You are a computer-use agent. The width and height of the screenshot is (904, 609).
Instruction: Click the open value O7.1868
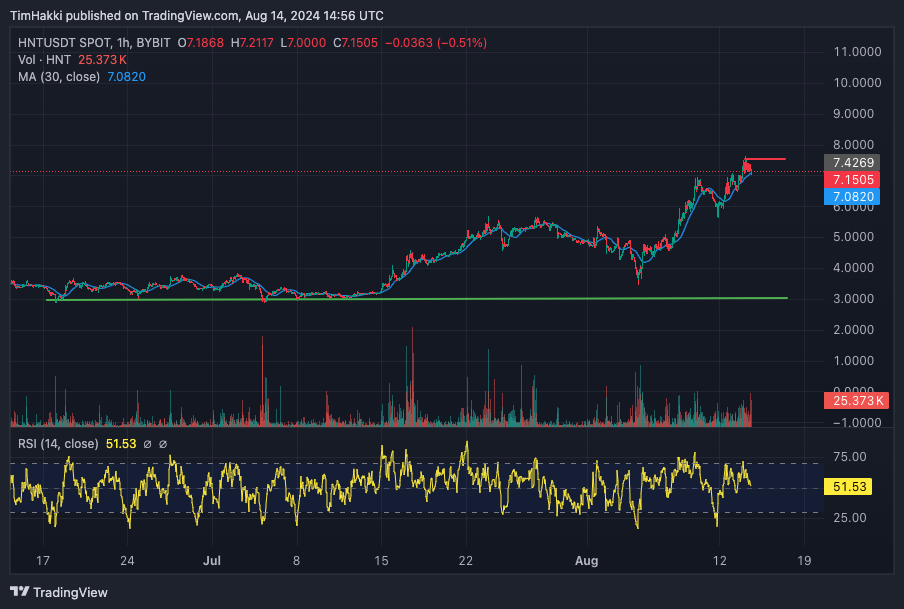[201, 43]
